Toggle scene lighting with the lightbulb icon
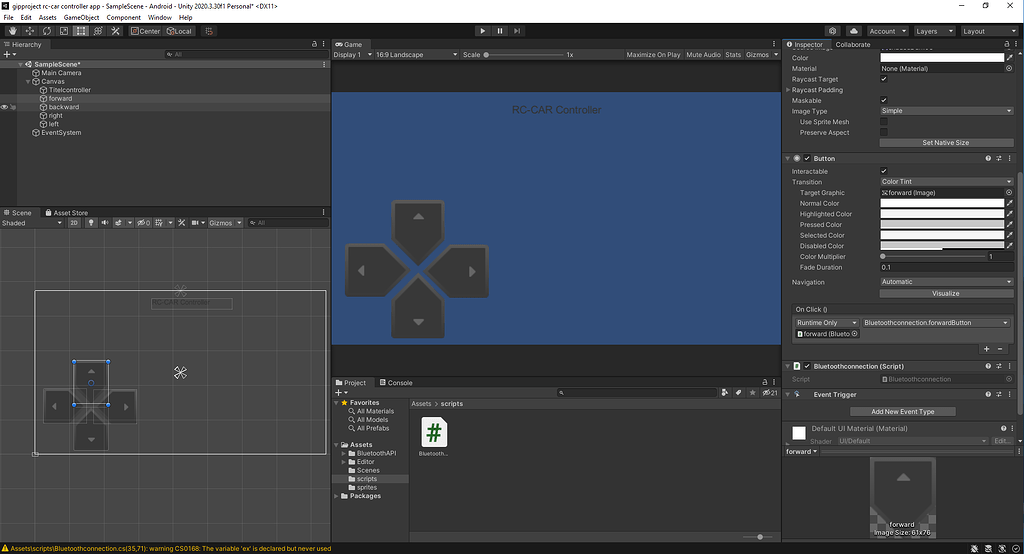The height and width of the screenshot is (554, 1024). tap(92, 223)
